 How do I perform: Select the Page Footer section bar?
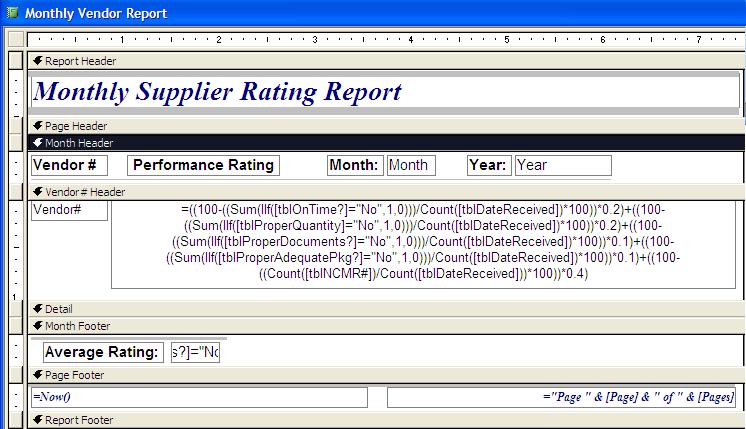point(386,375)
